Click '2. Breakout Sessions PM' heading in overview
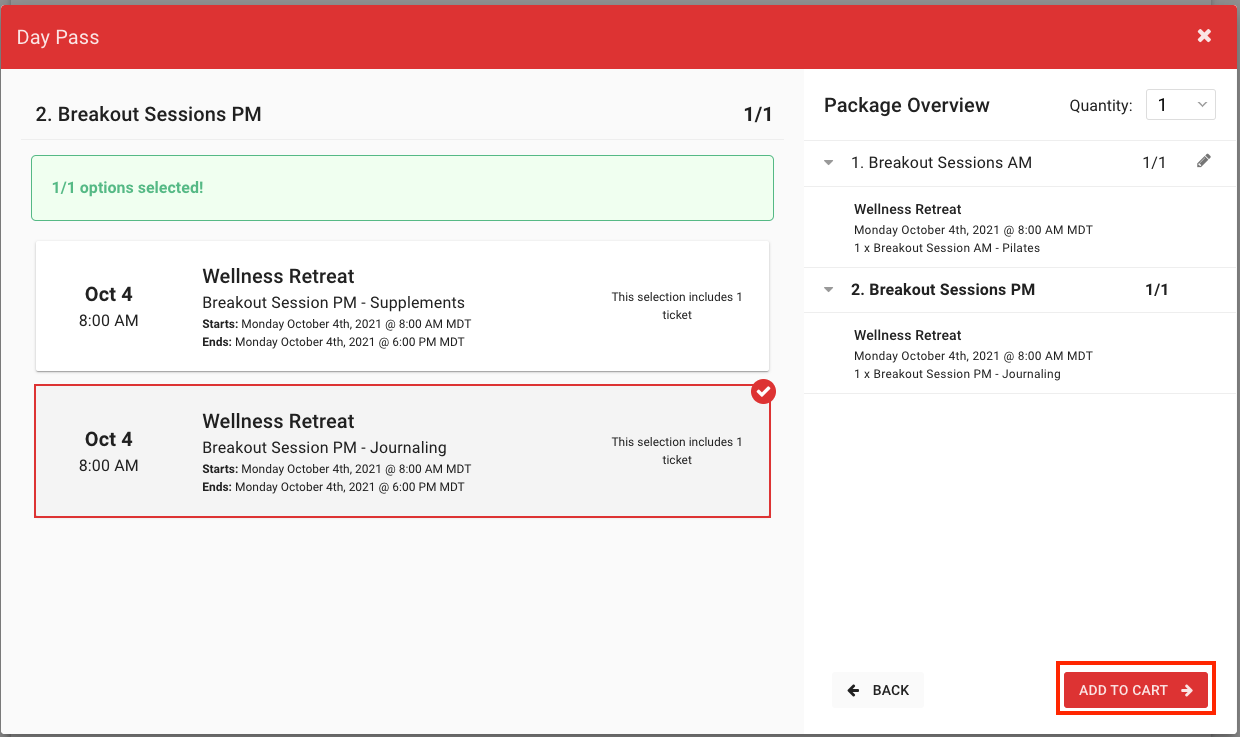Viewport: 1240px width, 737px height. point(943,289)
